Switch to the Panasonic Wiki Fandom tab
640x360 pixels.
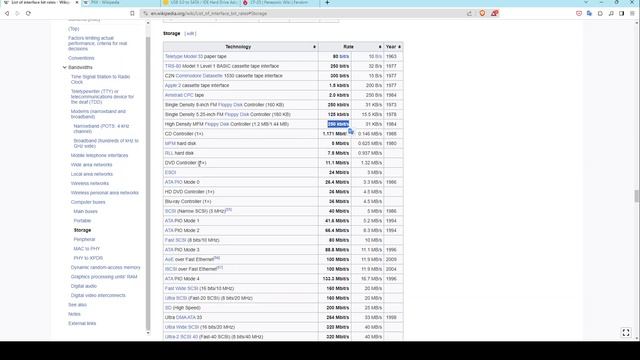click(280, 2)
